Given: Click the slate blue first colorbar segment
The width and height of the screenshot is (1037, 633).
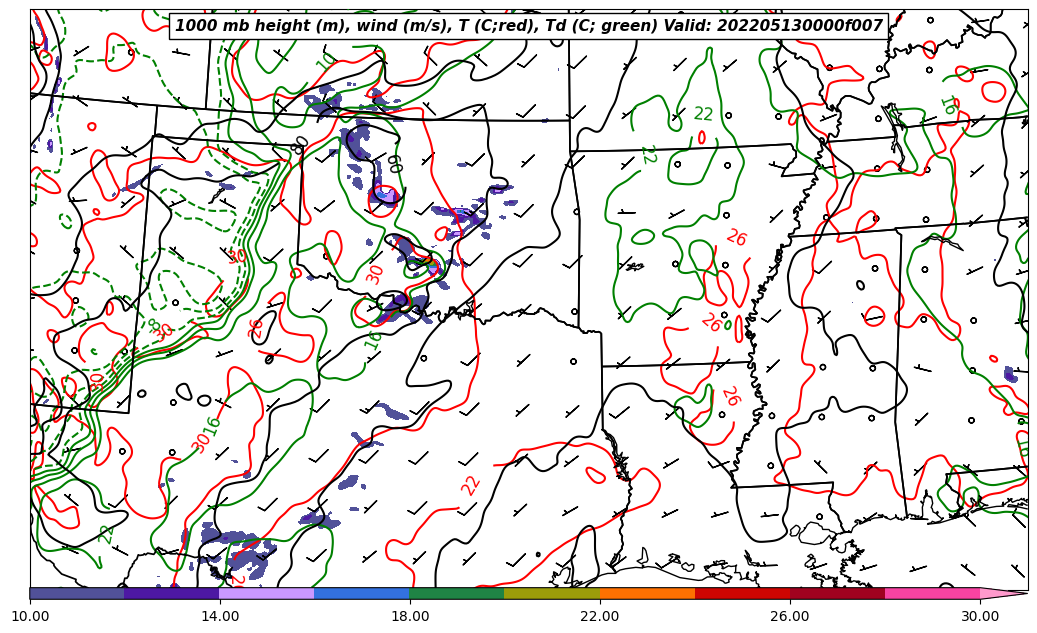Looking at the screenshot, I should [77, 593].
